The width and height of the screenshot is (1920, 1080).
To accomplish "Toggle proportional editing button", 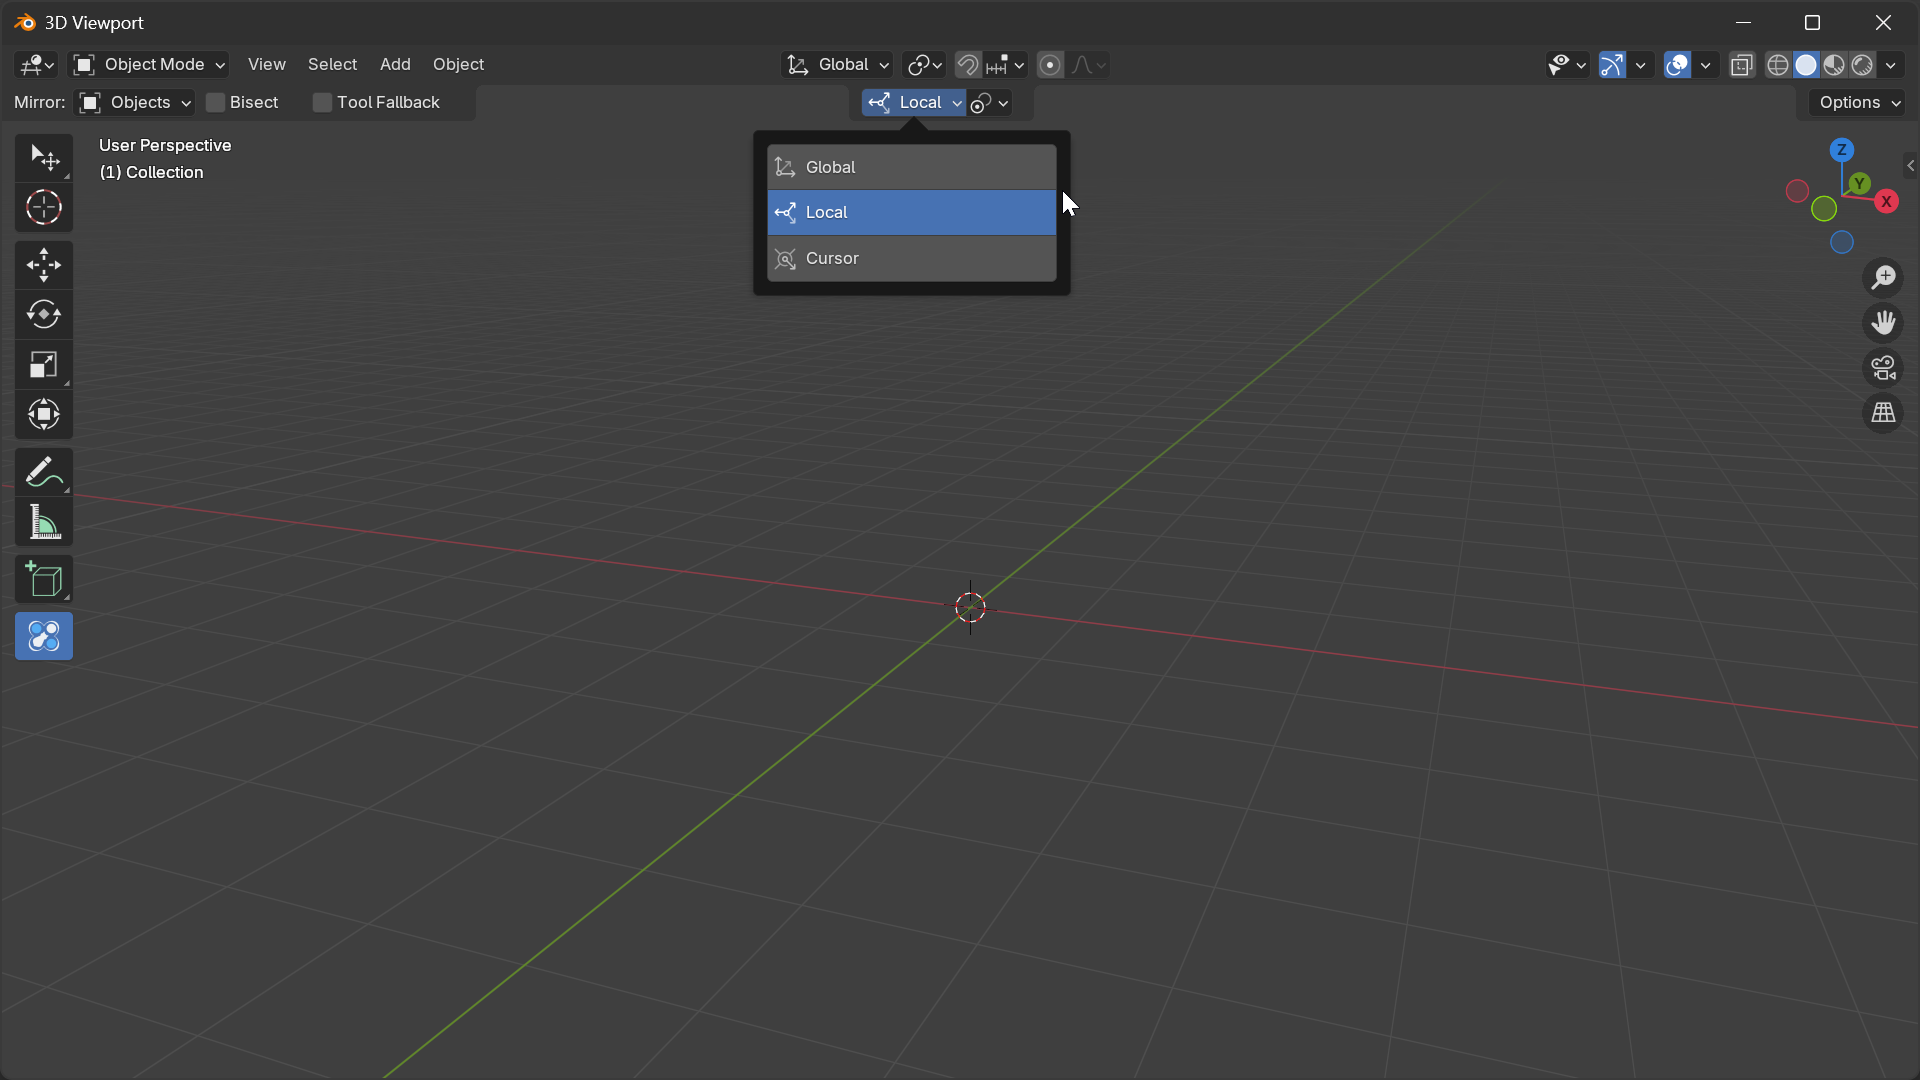I will point(1050,65).
